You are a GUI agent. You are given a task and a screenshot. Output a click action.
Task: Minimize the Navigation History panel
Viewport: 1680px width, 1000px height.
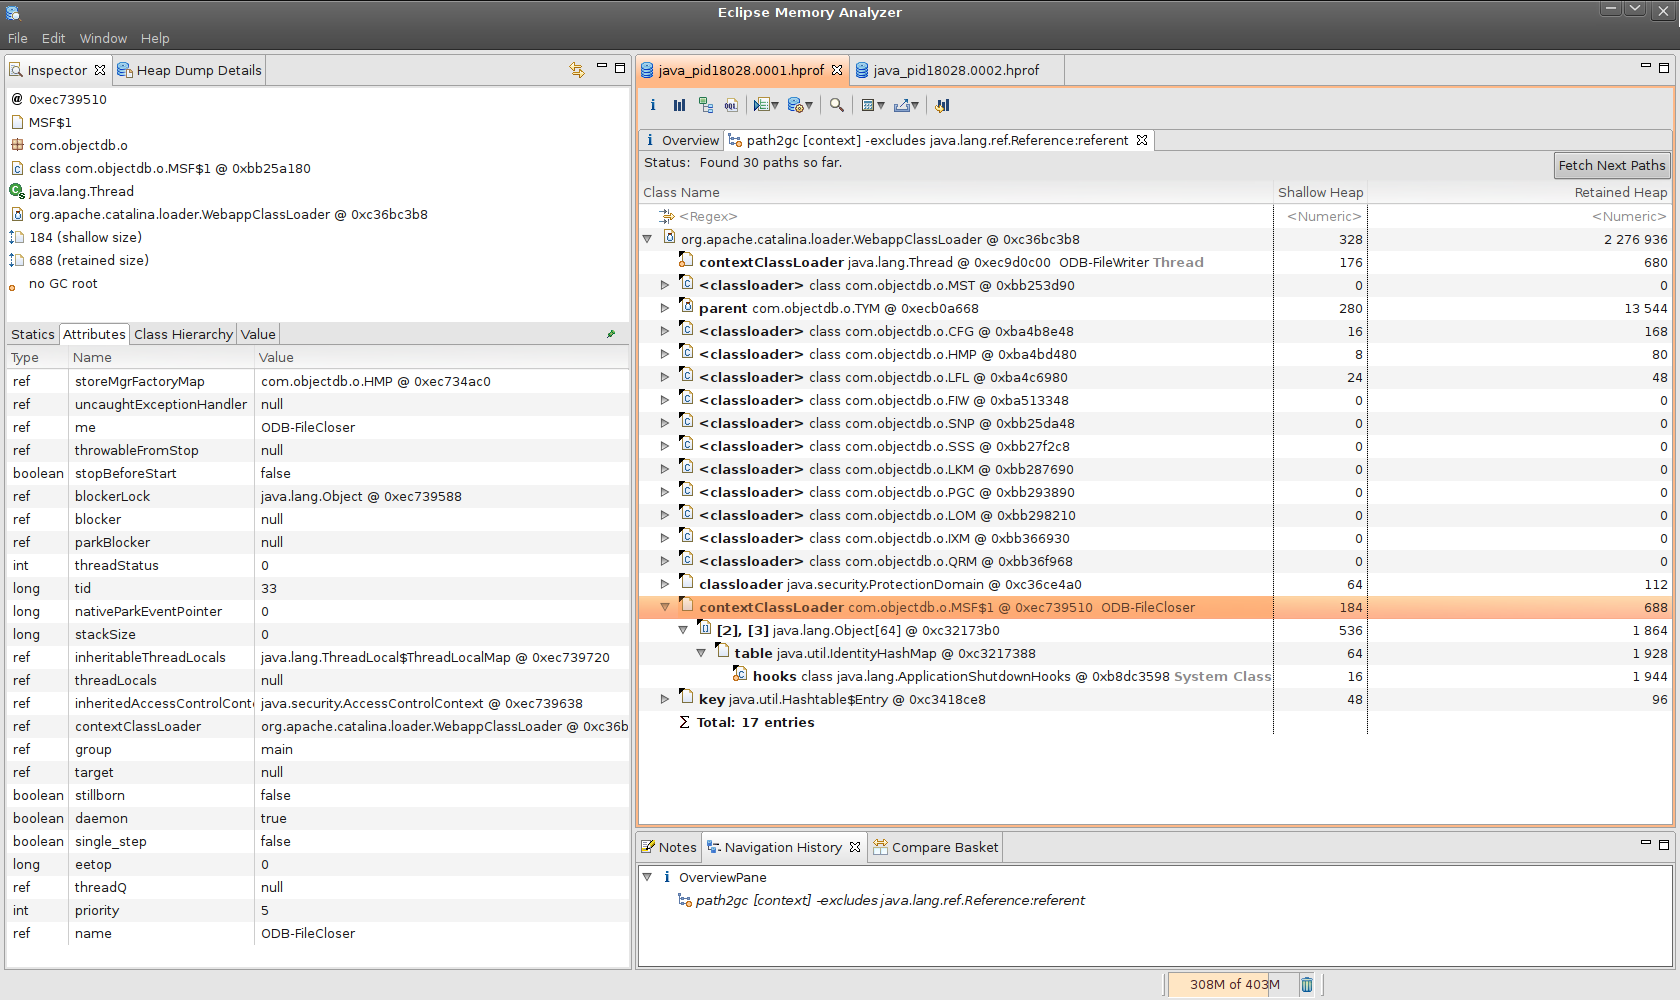coord(1646,843)
